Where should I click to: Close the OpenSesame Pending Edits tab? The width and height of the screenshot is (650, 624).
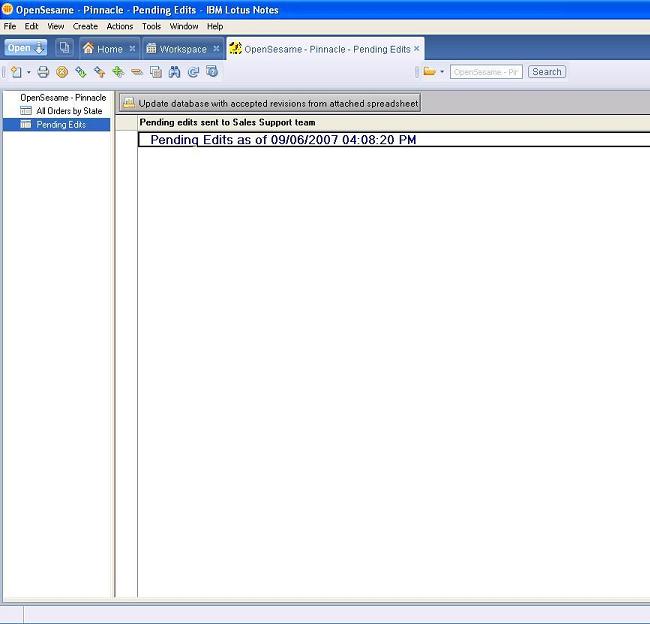417,48
